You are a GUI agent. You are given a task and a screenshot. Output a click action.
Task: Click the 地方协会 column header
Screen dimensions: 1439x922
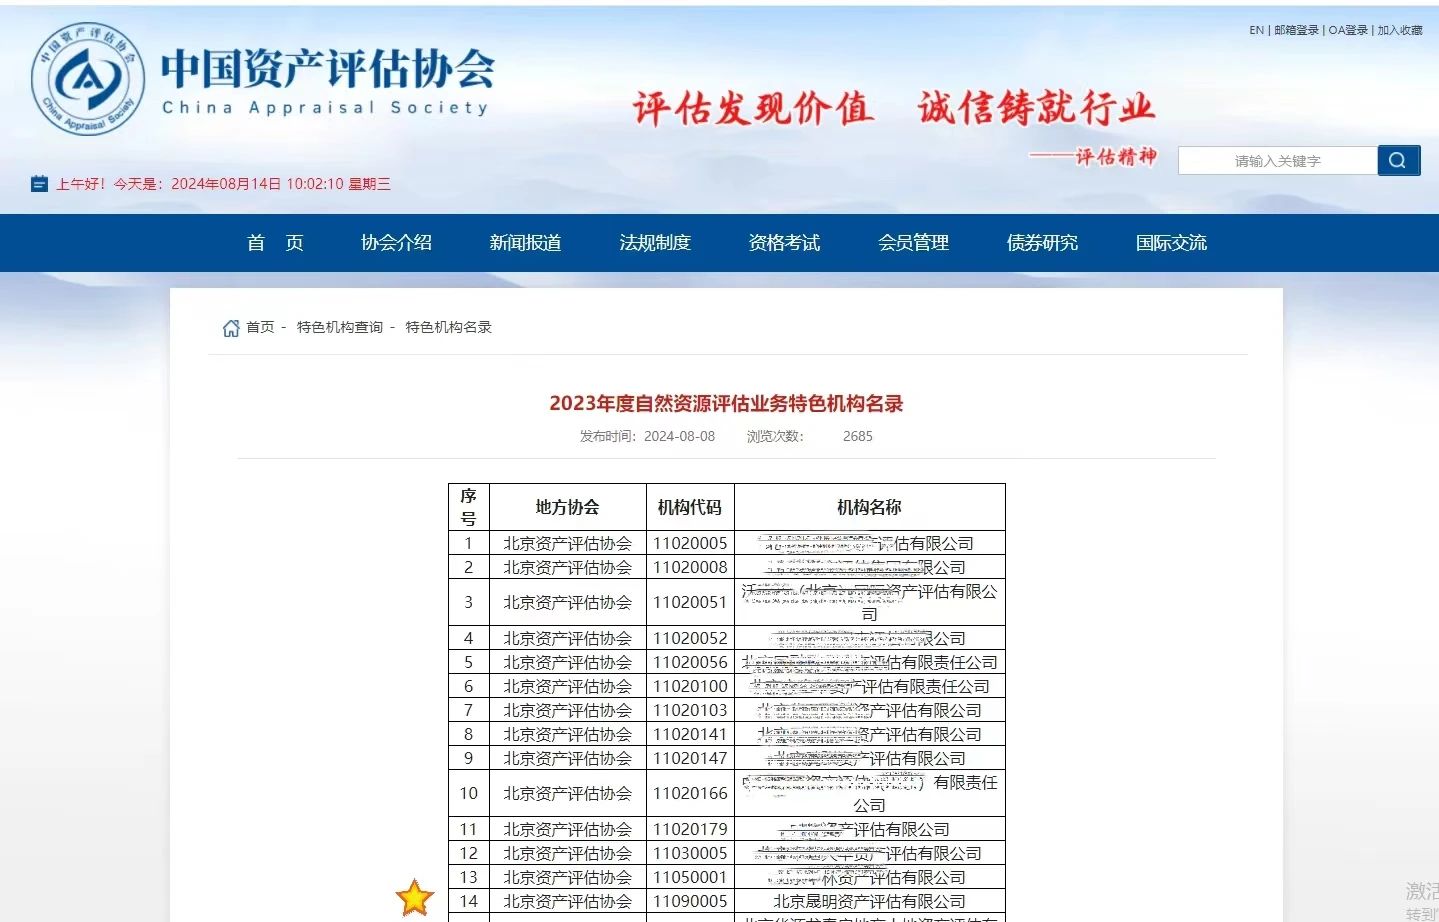point(567,507)
